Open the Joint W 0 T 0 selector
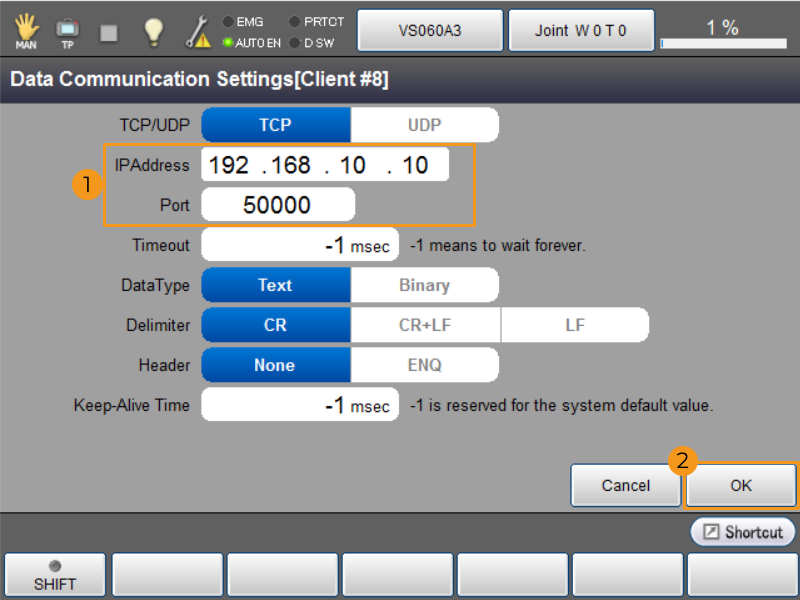Screen dimensions: 800x600 click(x=581, y=30)
